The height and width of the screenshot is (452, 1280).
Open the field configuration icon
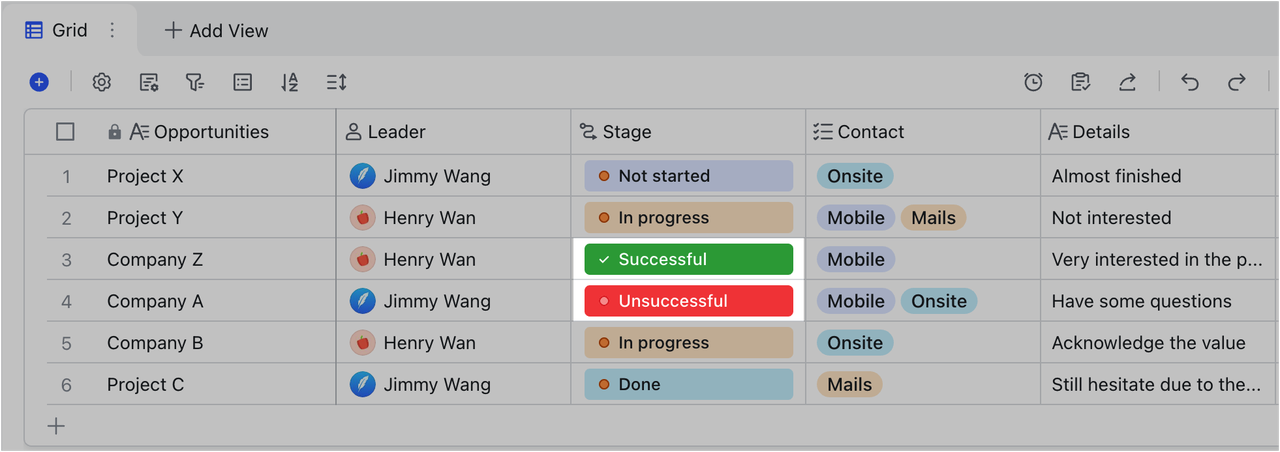(x=149, y=82)
